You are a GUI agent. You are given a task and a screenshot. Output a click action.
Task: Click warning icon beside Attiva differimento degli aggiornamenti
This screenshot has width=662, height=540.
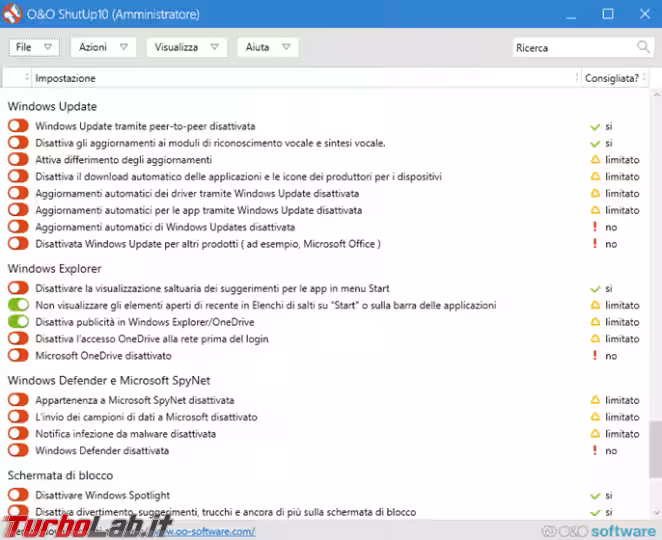coord(595,160)
